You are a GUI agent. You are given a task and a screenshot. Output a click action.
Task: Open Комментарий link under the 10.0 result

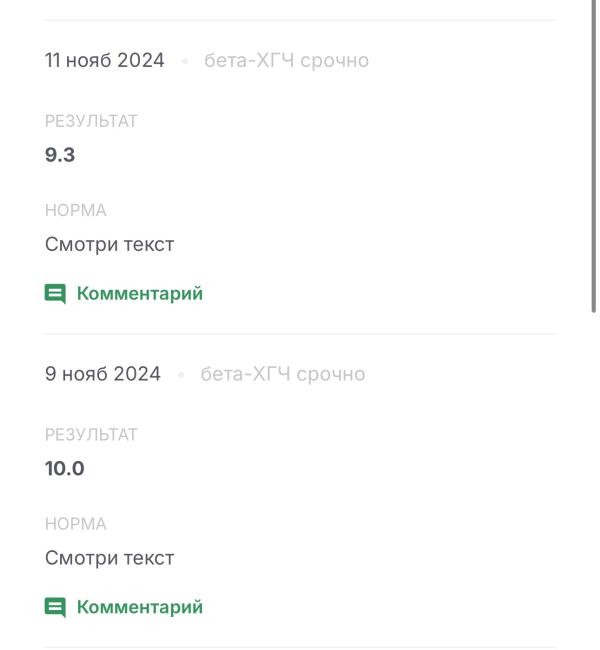pos(139,607)
